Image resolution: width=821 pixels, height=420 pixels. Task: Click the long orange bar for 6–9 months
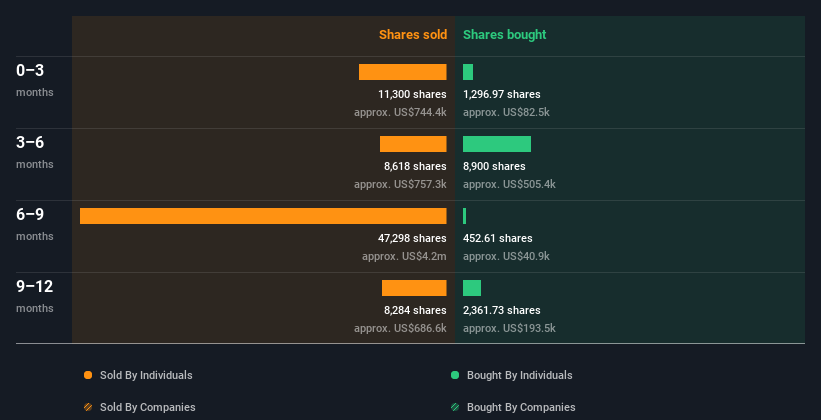263,216
